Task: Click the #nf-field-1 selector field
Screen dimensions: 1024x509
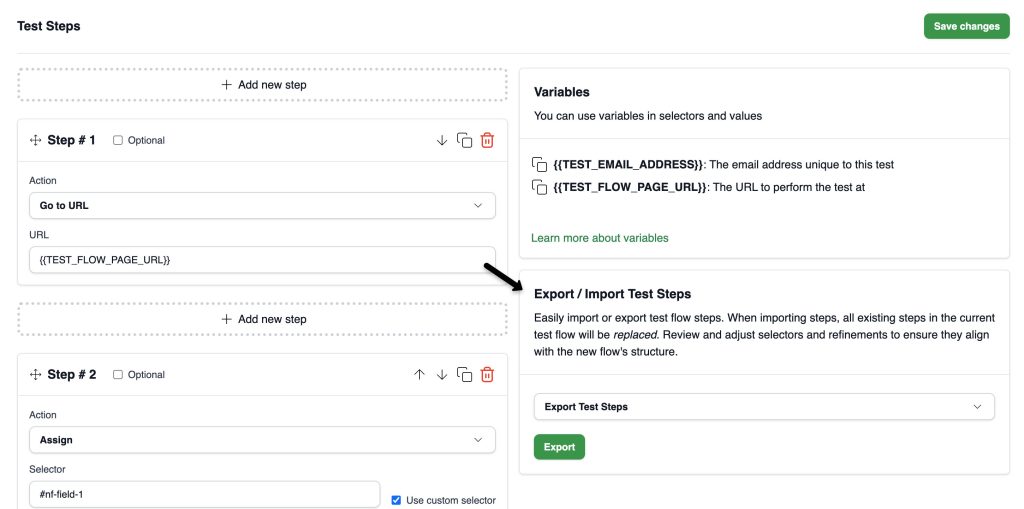Action: click(204, 495)
